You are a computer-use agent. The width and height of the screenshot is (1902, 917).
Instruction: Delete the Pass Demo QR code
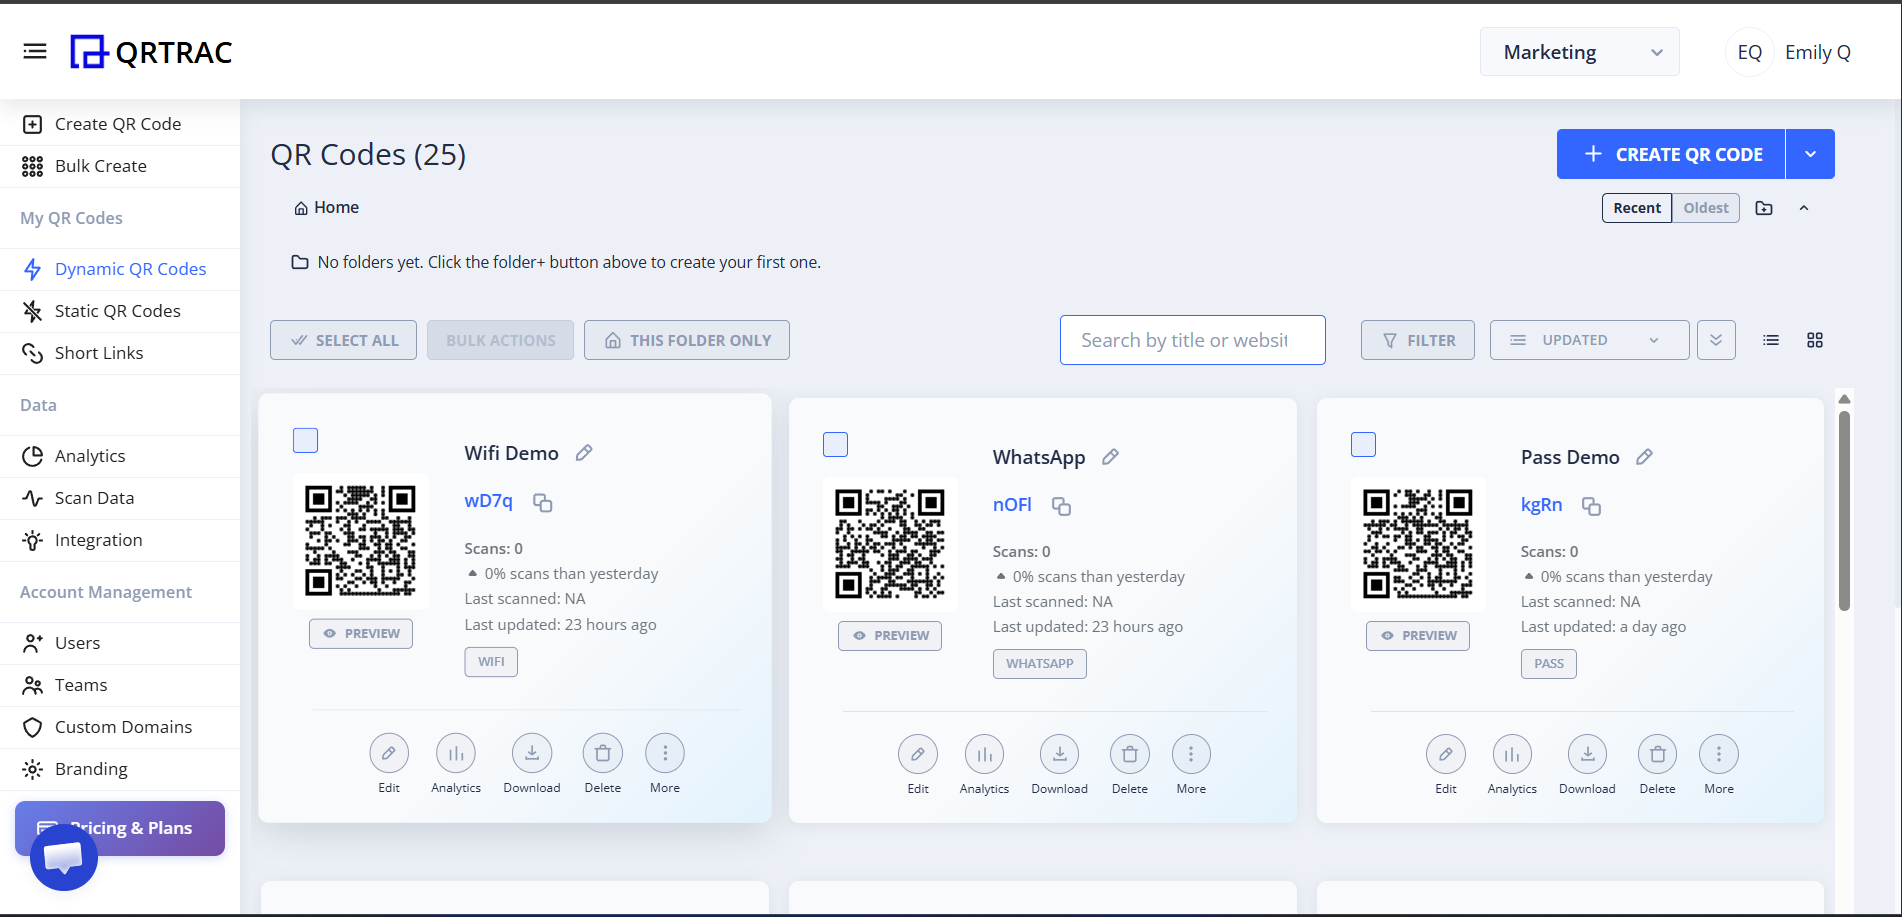1657,754
